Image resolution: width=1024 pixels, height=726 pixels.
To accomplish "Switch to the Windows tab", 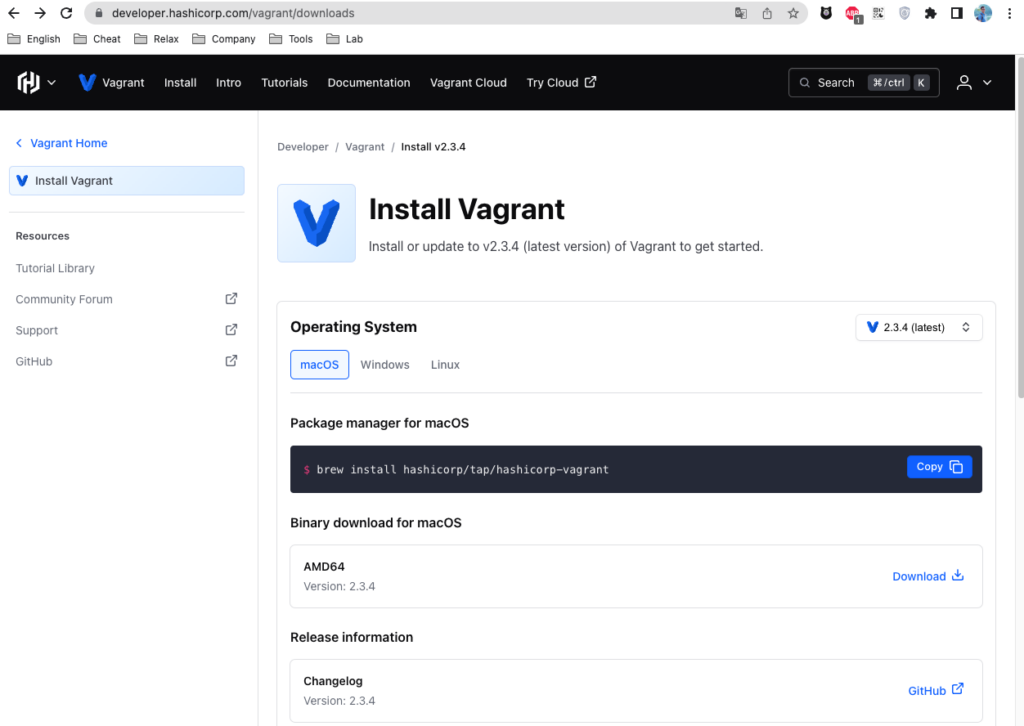I will (385, 364).
